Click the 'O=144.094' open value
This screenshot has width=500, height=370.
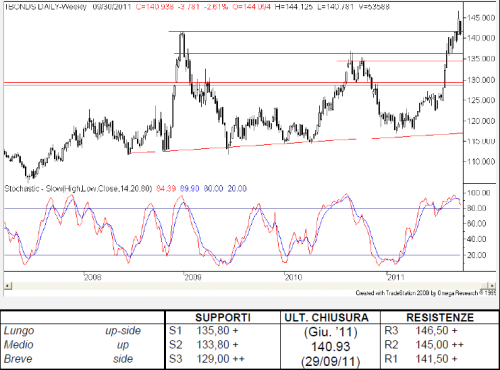point(252,6)
